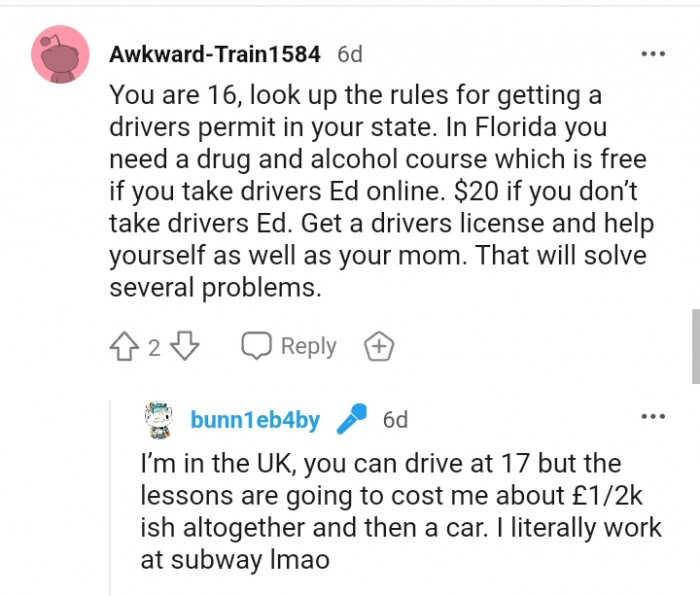This screenshot has height=596, width=700.
Task: Click the gray scrollbar thumb on the right
Action: coord(695,345)
